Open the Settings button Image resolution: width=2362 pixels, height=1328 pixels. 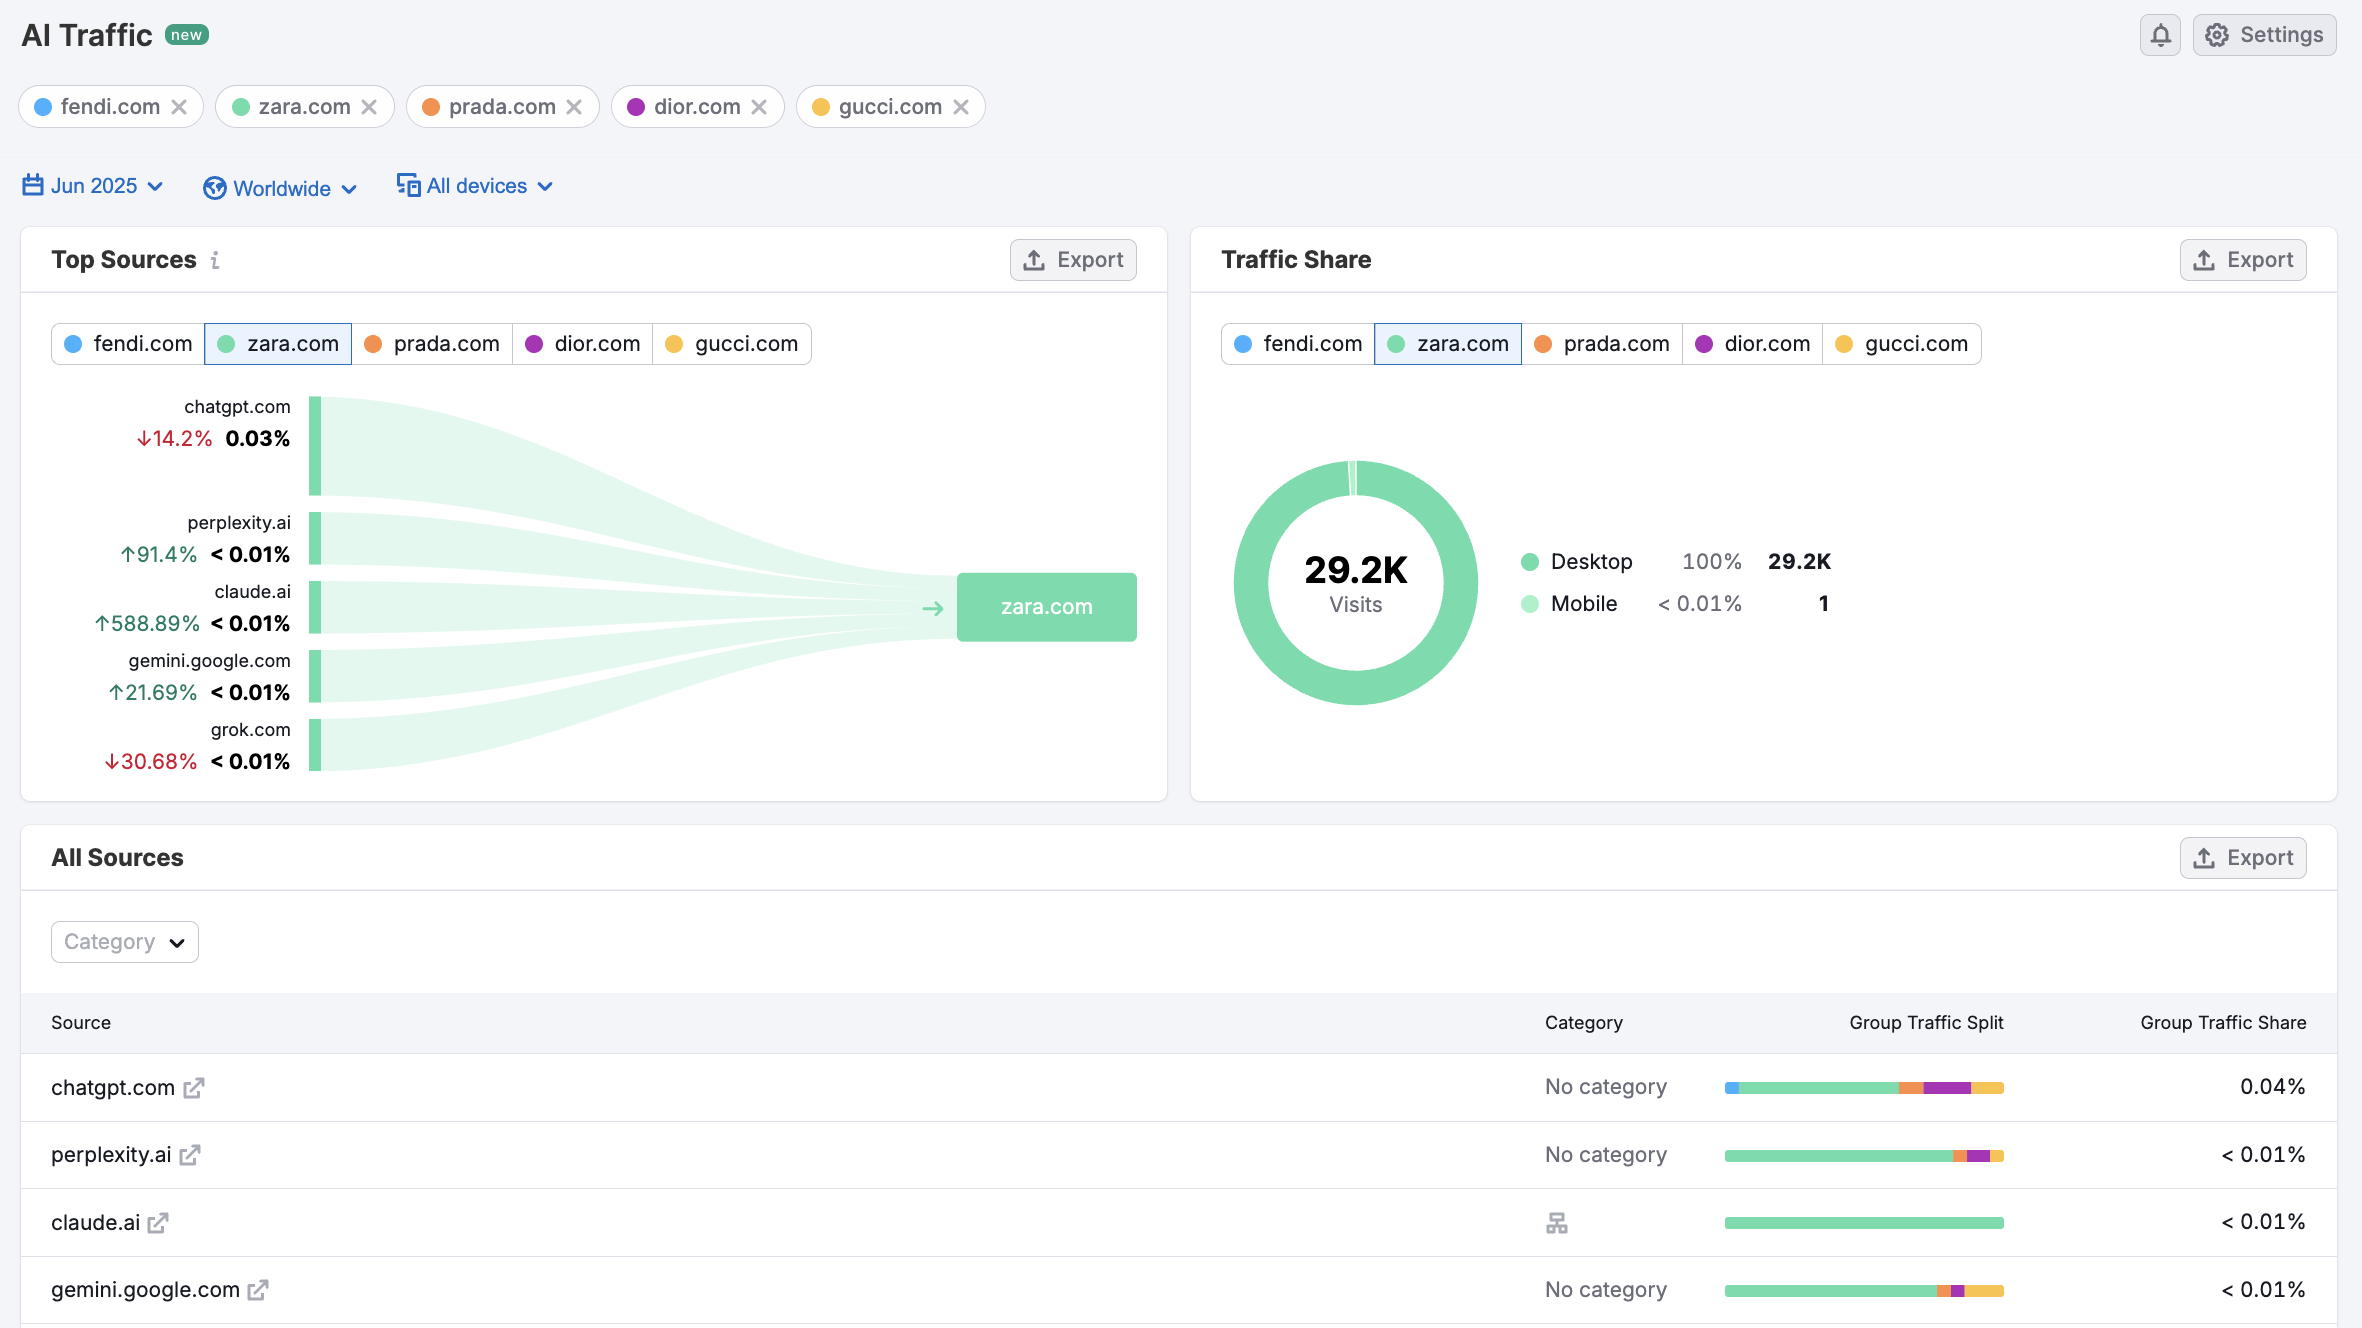click(x=2264, y=35)
